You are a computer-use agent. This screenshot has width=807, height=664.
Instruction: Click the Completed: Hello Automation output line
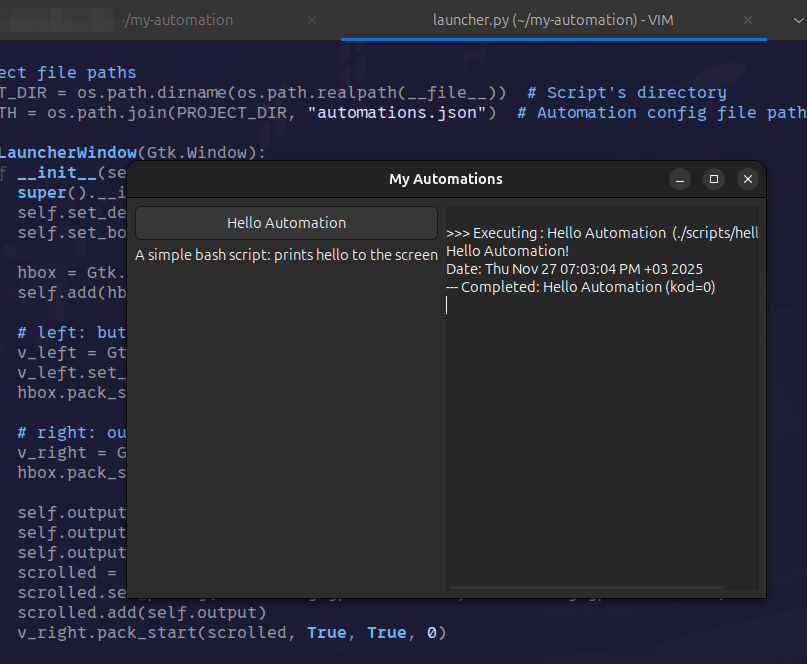562,286
